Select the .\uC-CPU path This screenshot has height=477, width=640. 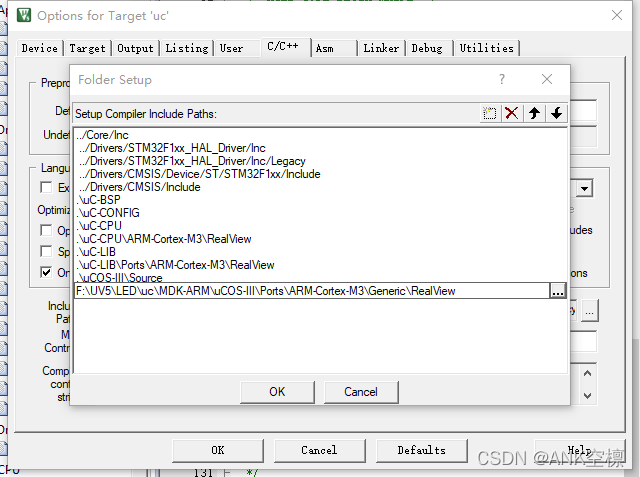coord(320,226)
